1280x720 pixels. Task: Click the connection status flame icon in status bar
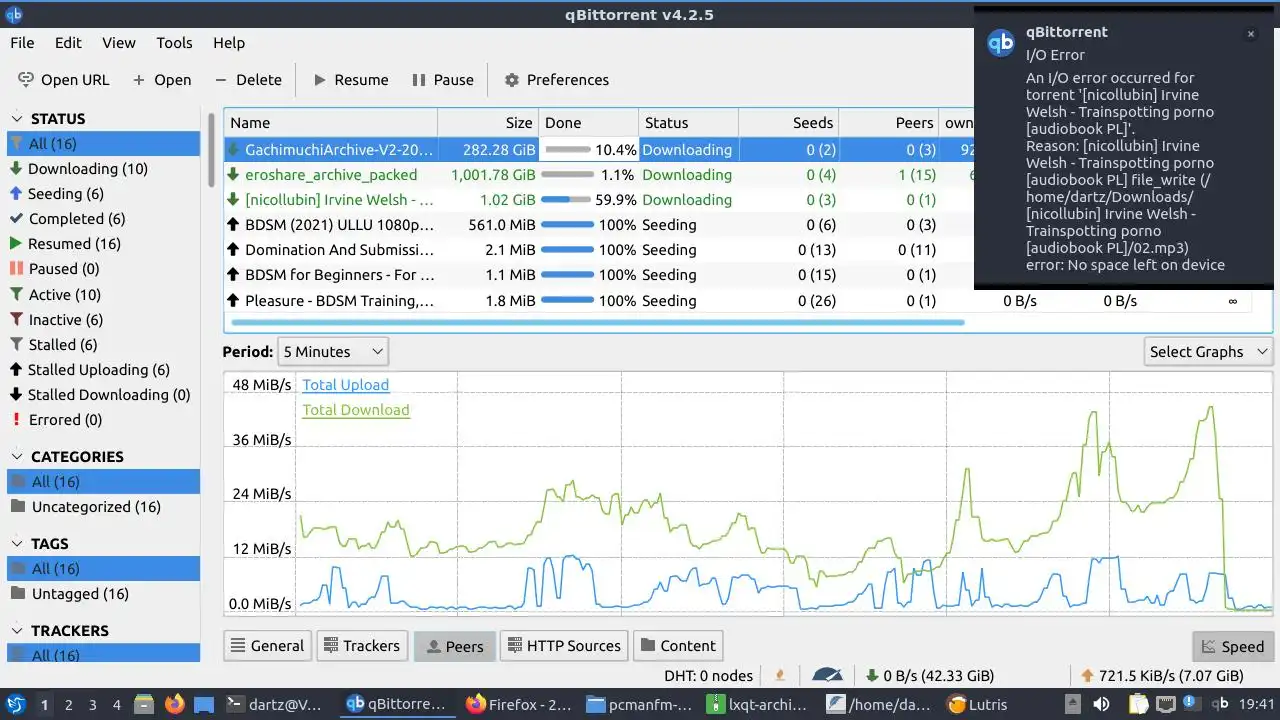781,675
